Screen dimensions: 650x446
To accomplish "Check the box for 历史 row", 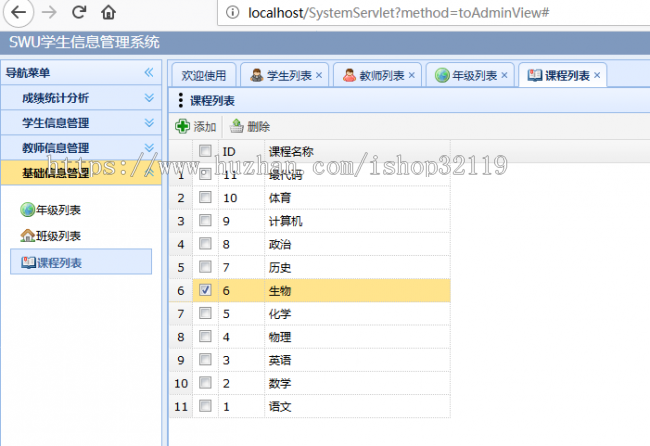I will click(x=205, y=267).
